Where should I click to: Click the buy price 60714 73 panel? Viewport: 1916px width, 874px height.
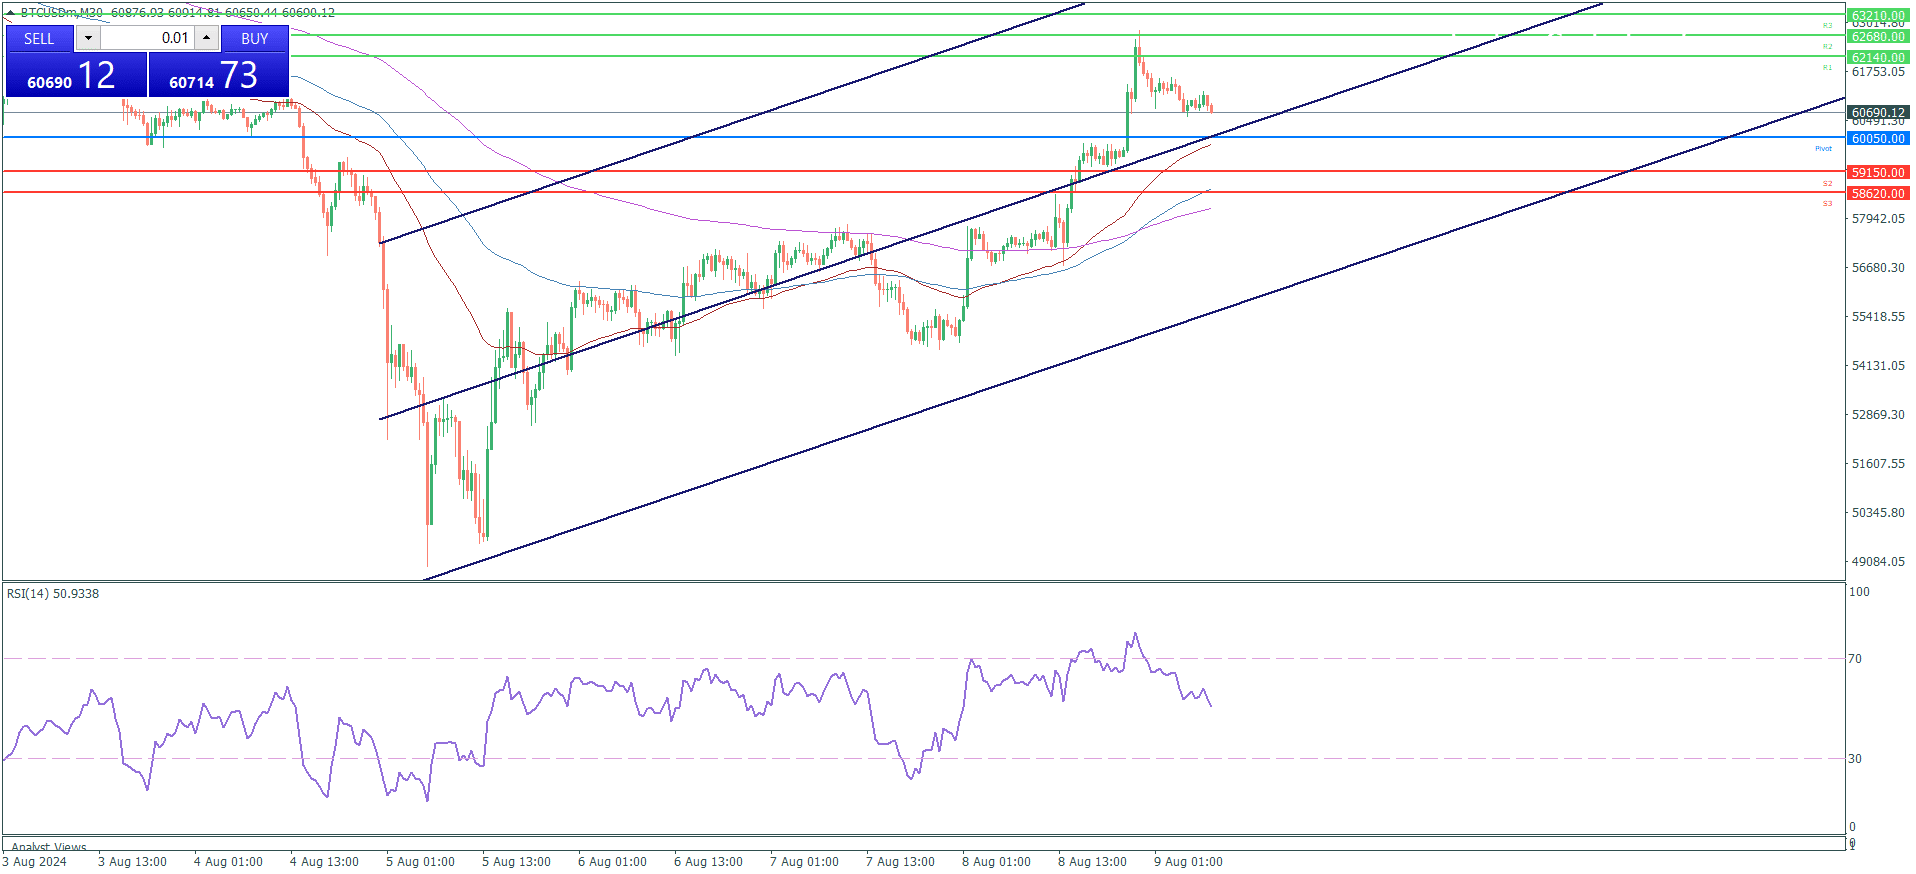219,75
